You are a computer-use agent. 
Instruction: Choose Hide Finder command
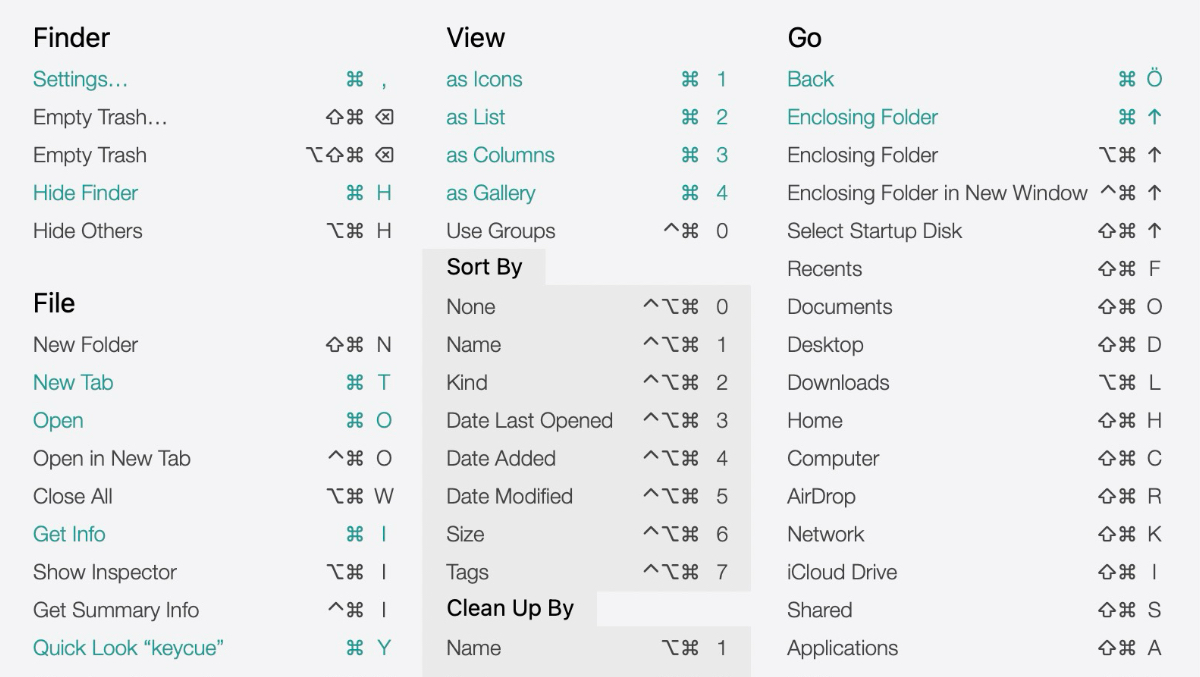(x=85, y=193)
